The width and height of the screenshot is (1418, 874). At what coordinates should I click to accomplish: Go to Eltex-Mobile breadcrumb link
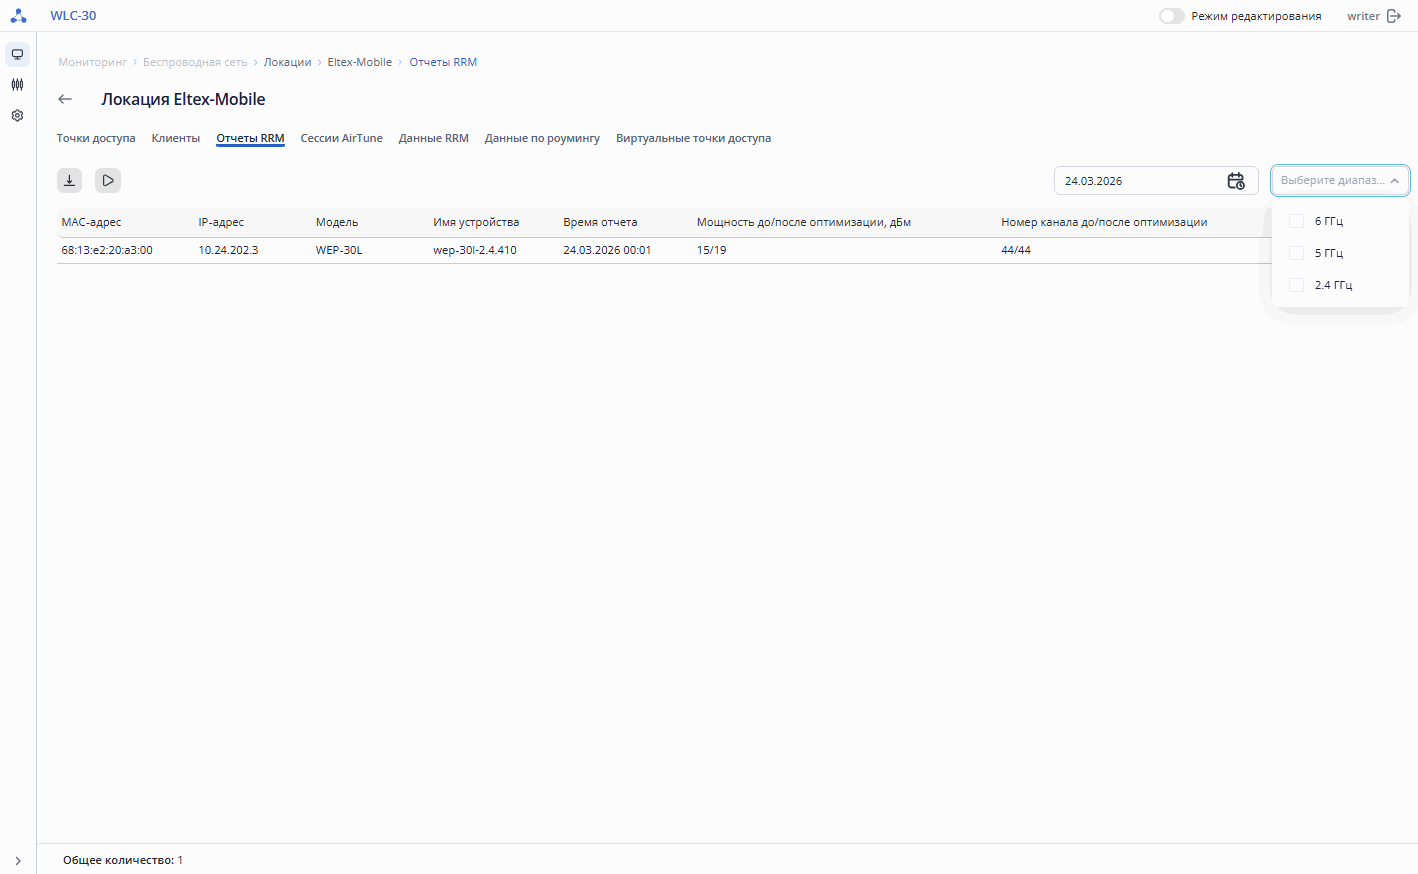(x=360, y=62)
